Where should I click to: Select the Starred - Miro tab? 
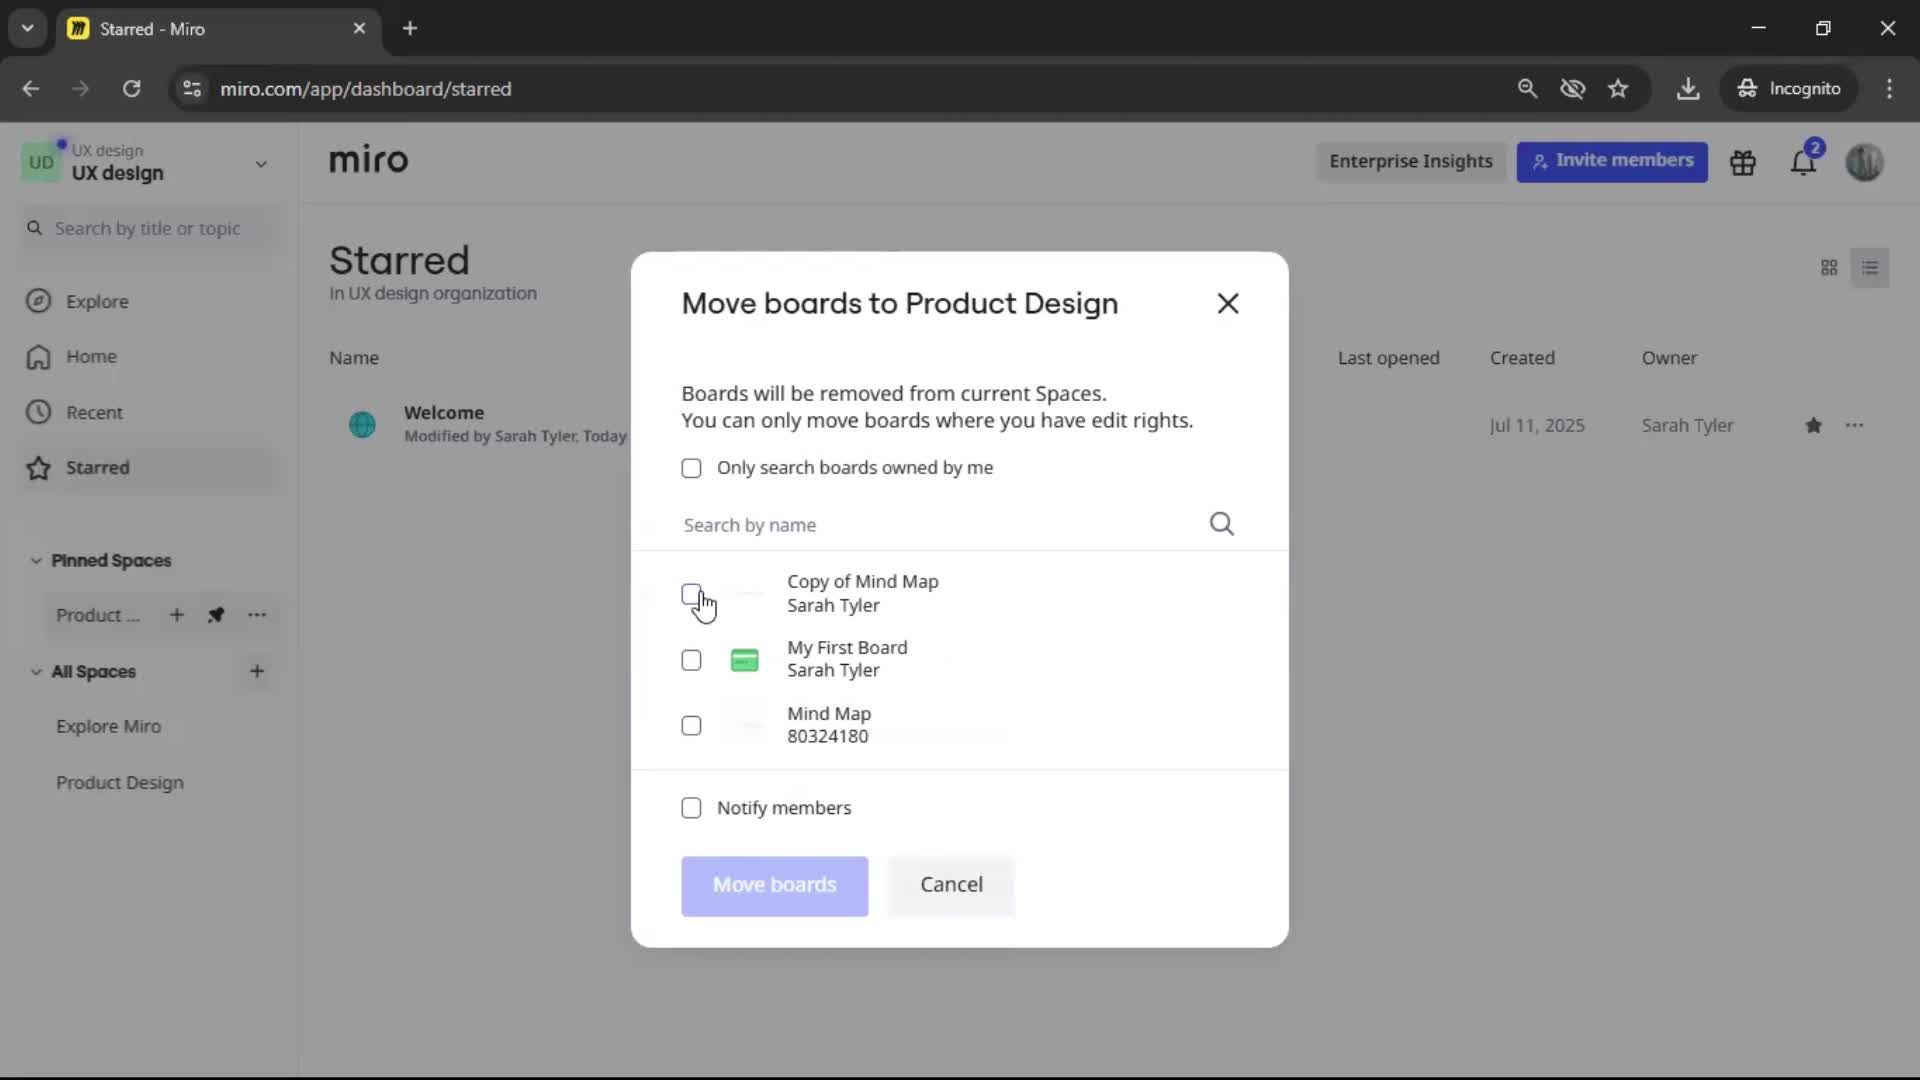tap(218, 29)
